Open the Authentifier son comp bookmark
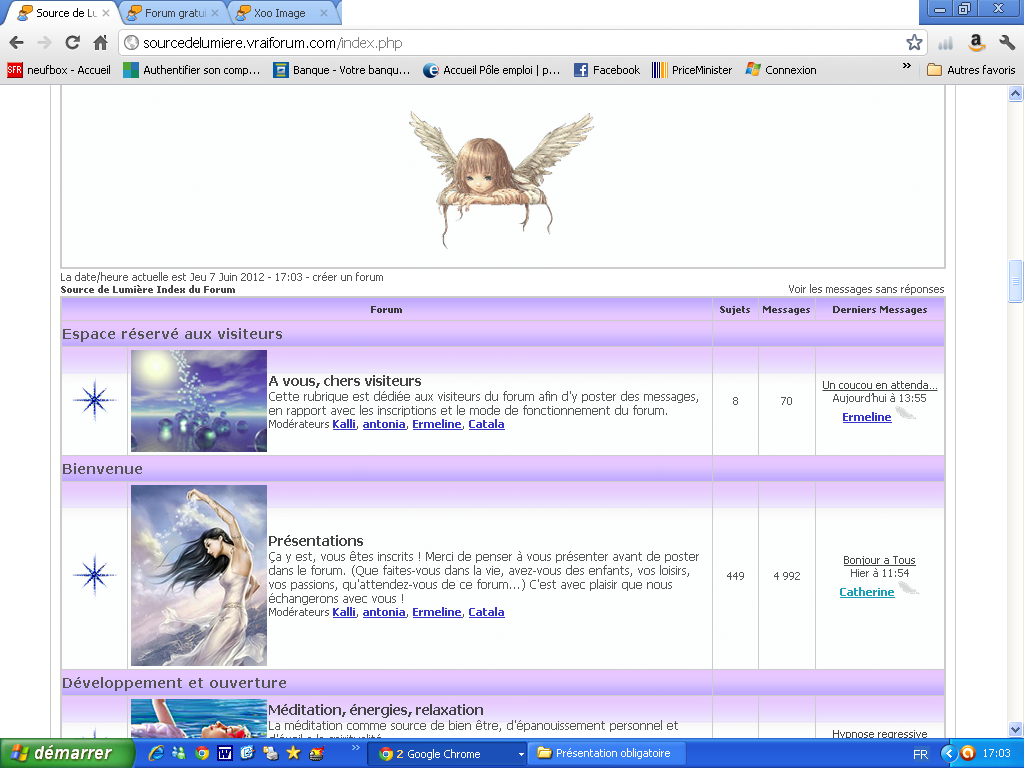 [192, 70]
